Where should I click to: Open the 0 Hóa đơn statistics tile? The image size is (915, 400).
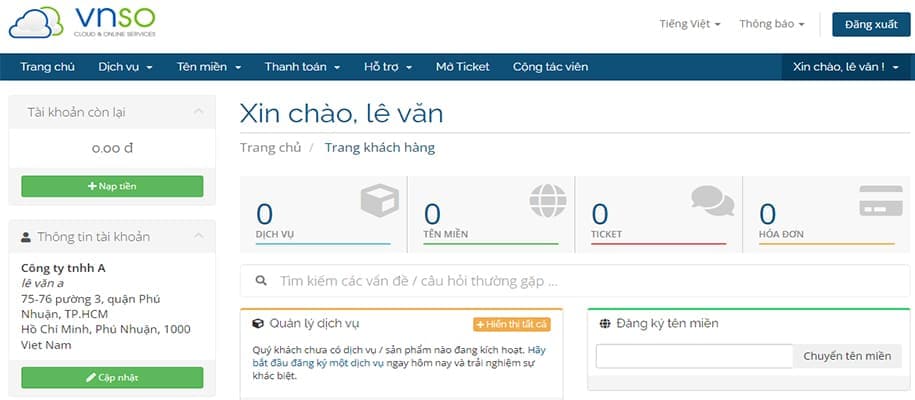point(826,214)
